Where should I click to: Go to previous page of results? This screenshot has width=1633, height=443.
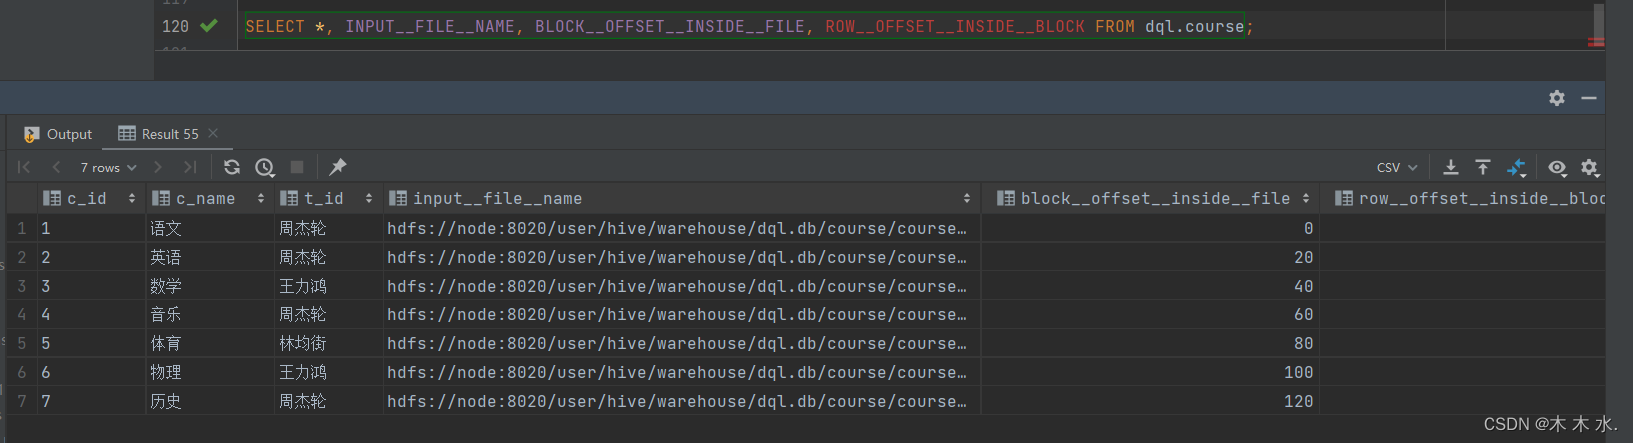pos(56,167)
